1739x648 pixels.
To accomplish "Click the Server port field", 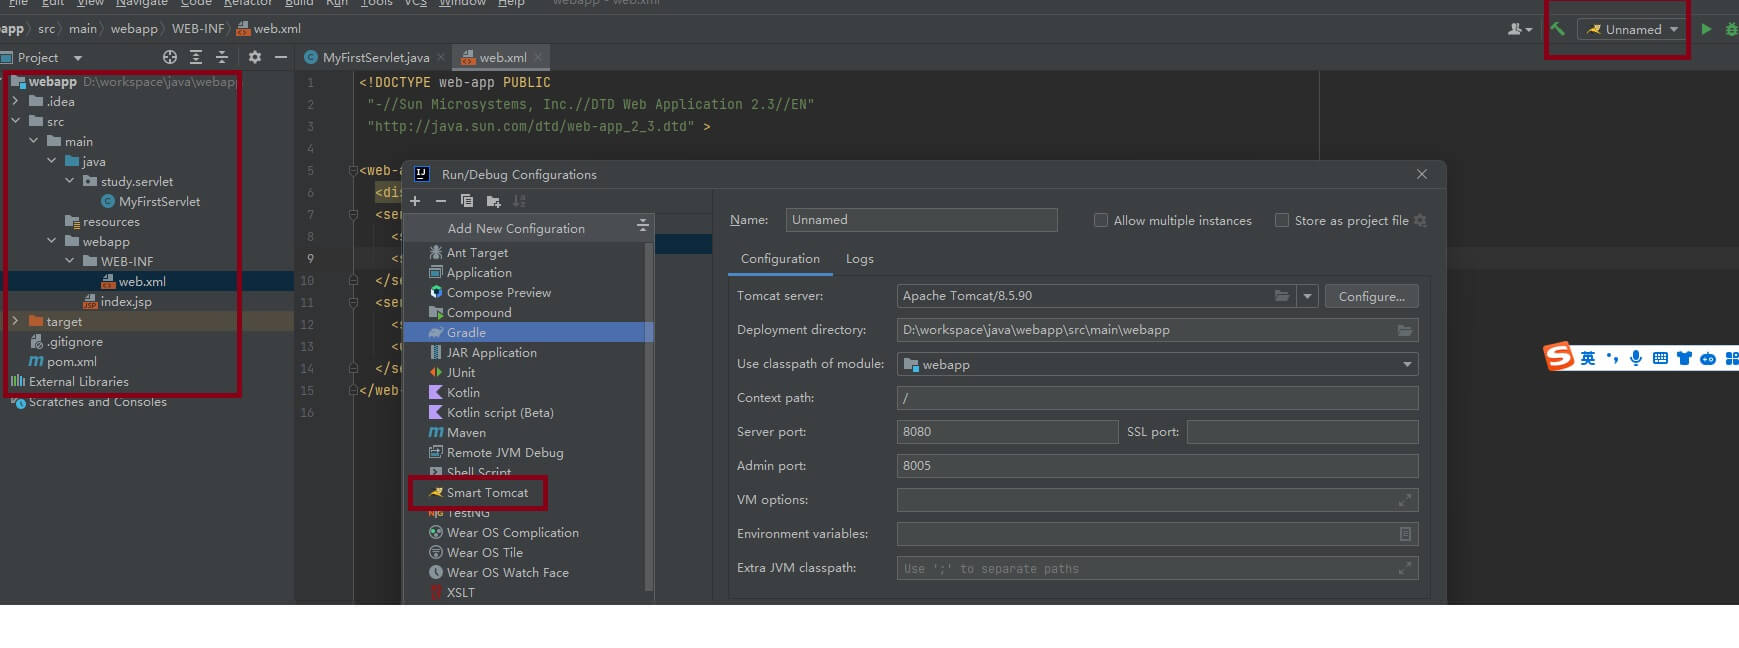I will point(1007,432).
